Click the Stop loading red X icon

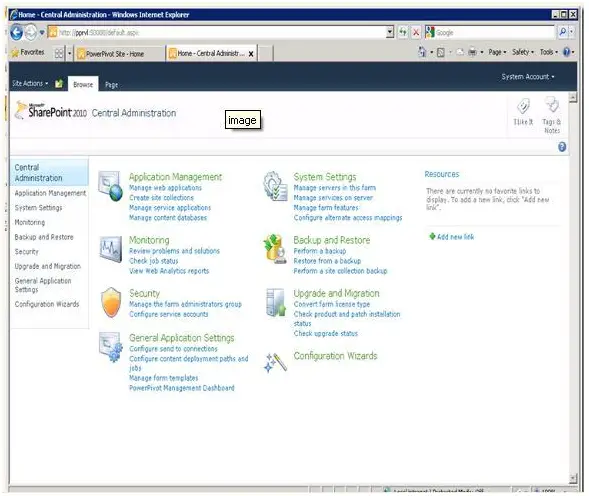(x=416, y=33)
